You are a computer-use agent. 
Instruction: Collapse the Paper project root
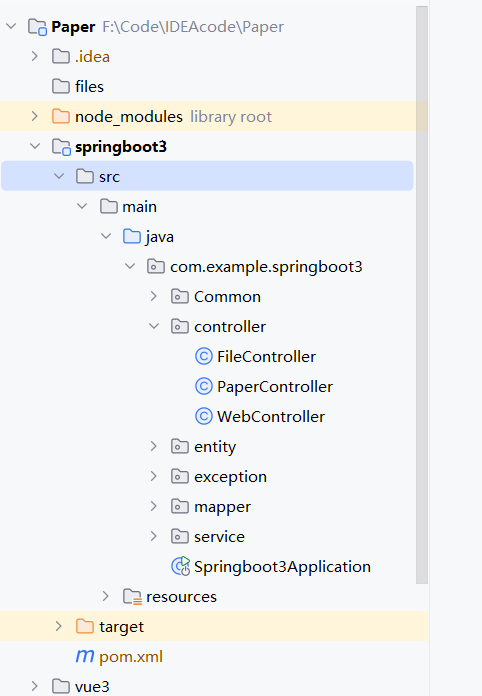pos(11,26)
